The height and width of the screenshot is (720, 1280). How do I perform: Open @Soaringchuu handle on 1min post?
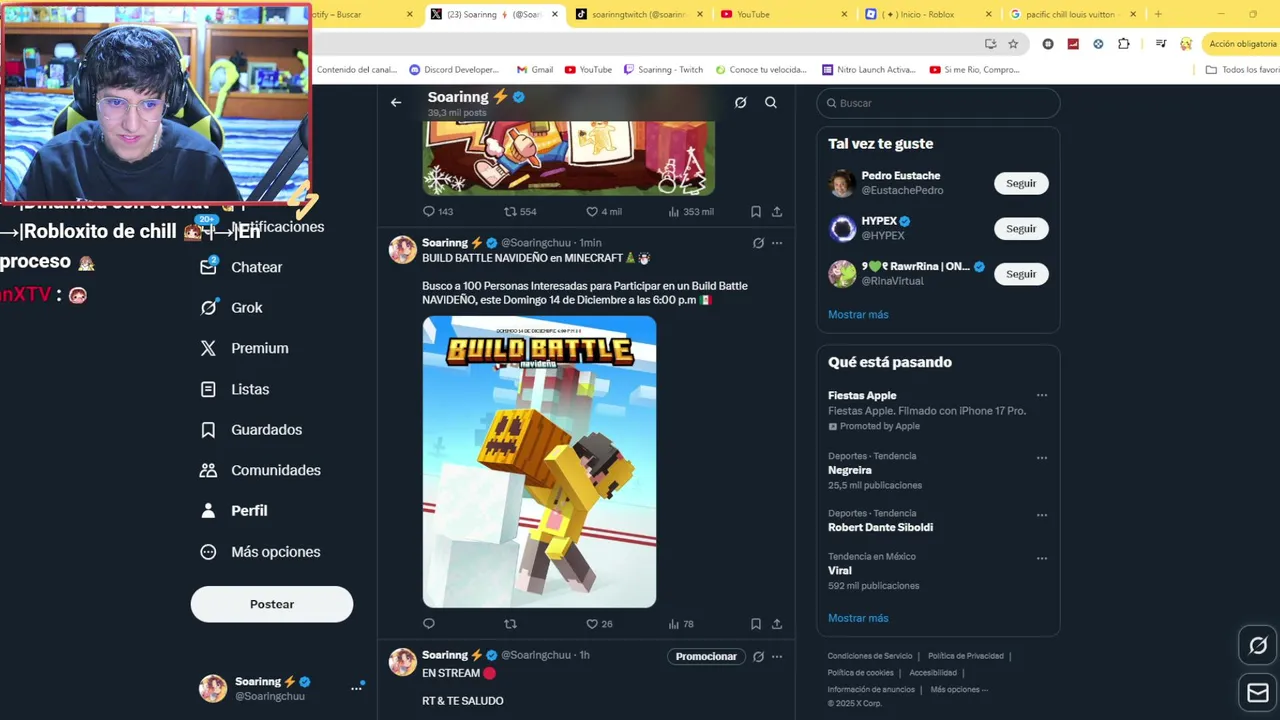tap(536, 243)
